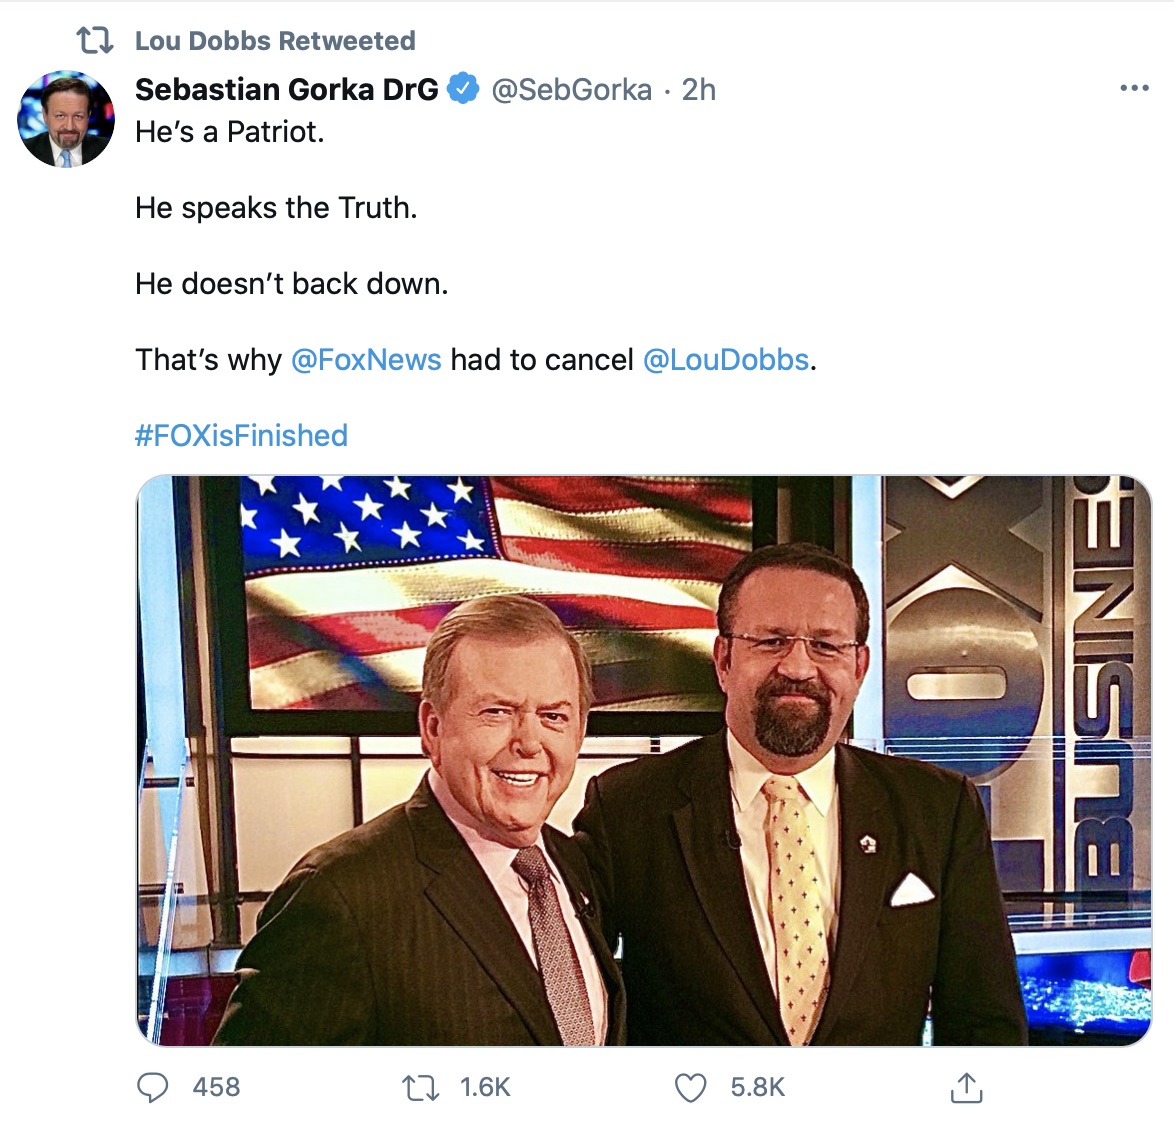View the 458 replies count

(x=216, y=1088)
